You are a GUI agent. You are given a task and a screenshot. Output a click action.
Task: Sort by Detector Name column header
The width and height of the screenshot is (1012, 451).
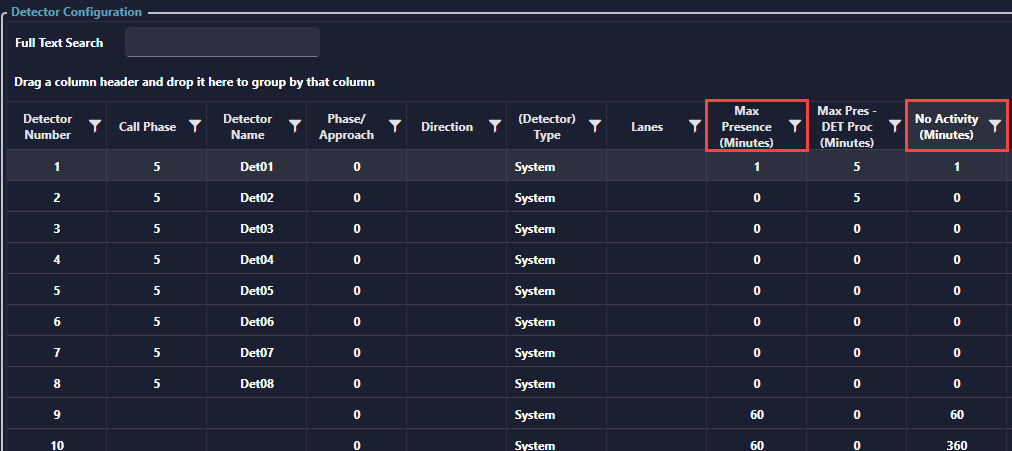(x=247, y=127)
